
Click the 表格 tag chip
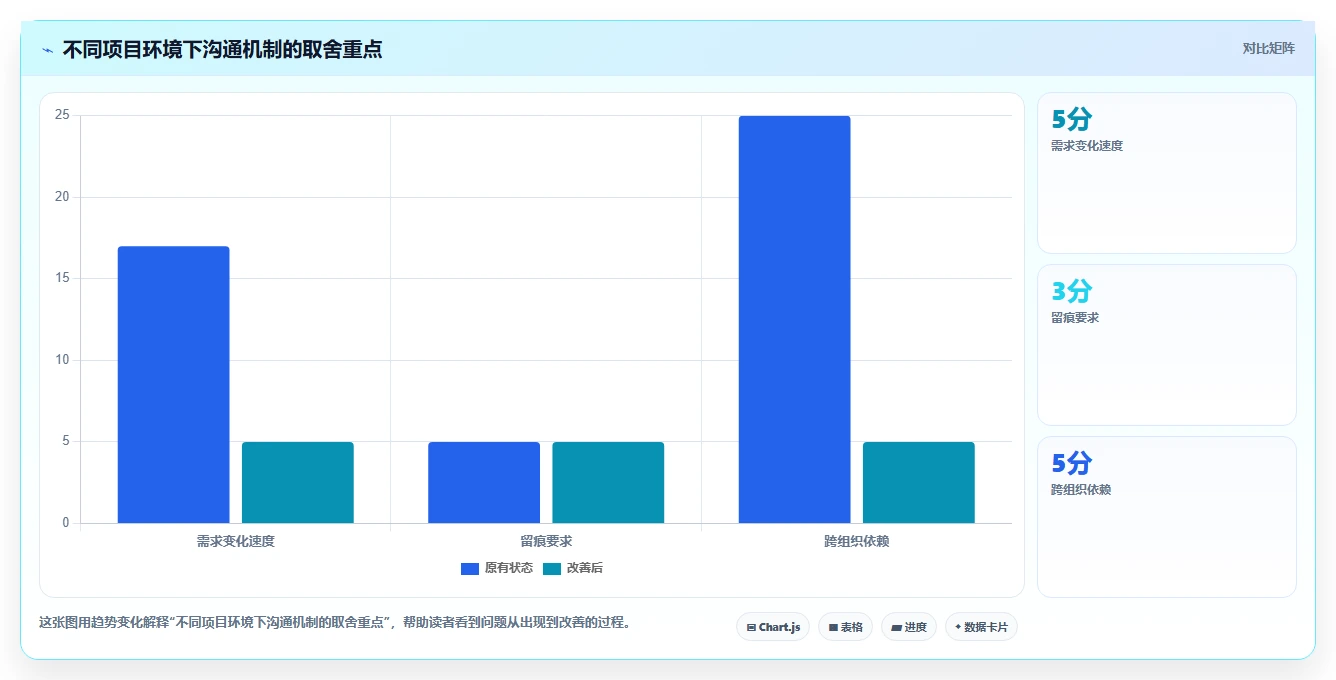tap(845, 627)
